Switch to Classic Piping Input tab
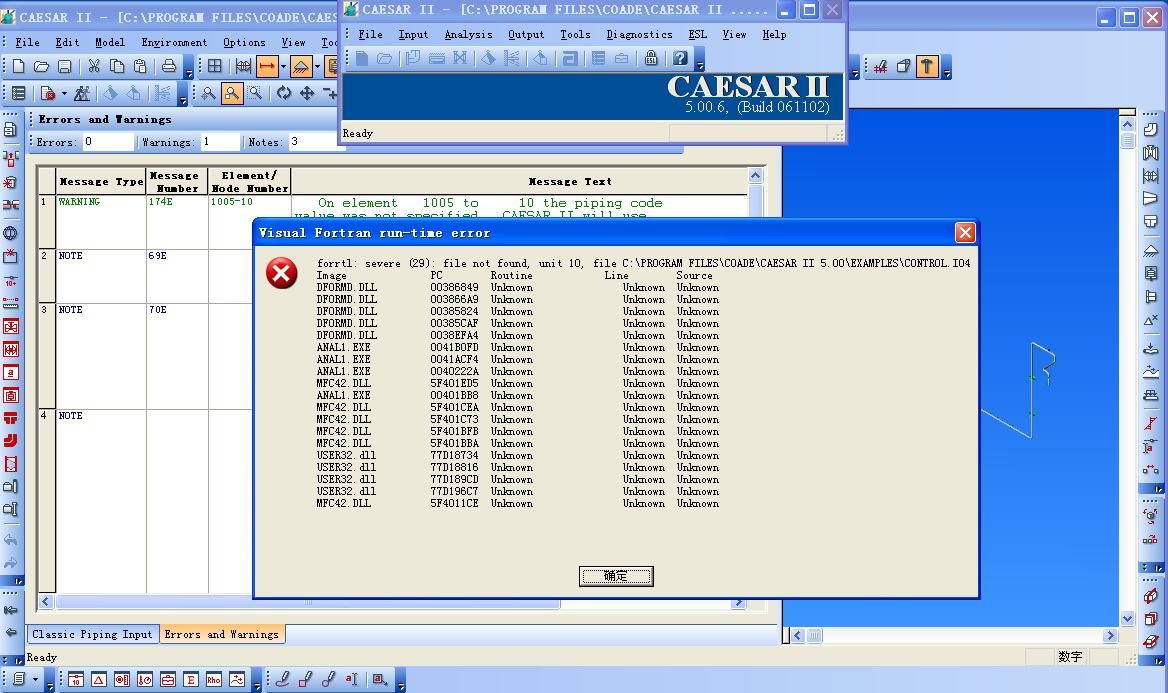The width and height of the screenshot is (1168, 693). click(x=92, y=634)
